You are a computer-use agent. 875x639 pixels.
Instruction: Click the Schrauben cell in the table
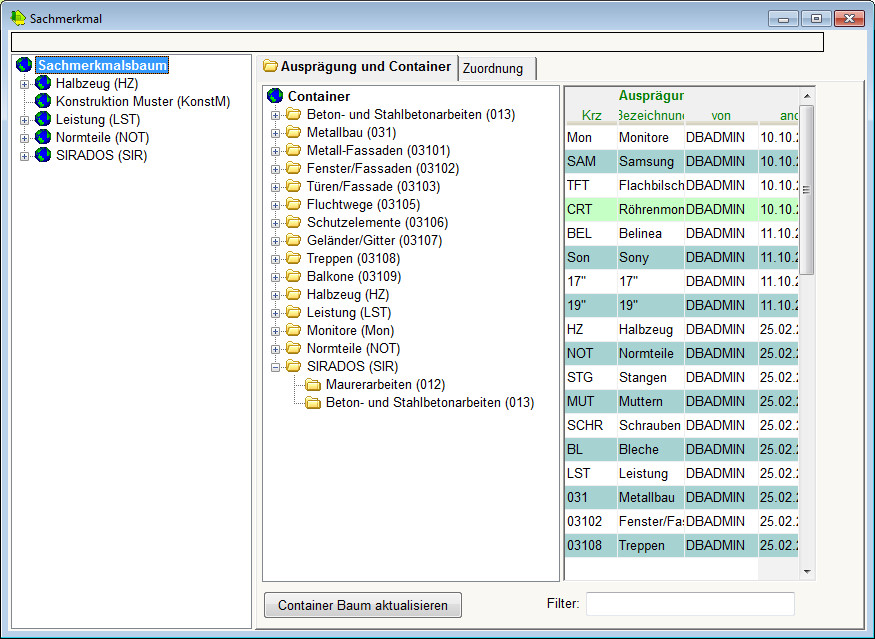[x=651, y=425]
